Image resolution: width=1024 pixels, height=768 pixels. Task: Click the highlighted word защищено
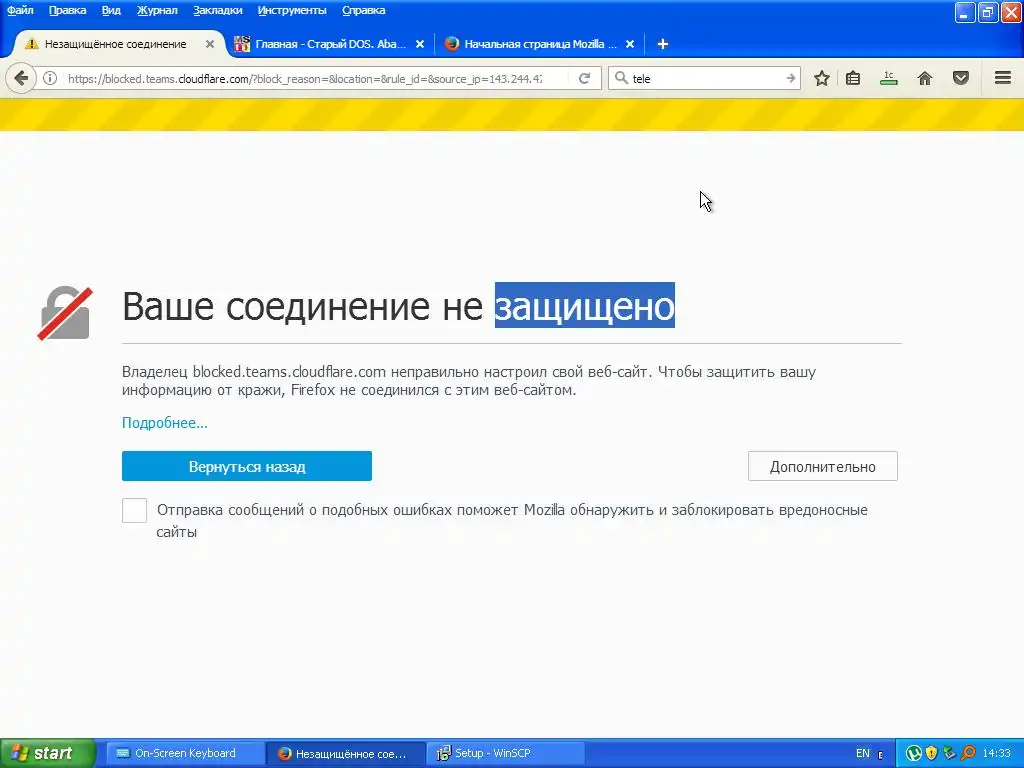click(584, 305)
